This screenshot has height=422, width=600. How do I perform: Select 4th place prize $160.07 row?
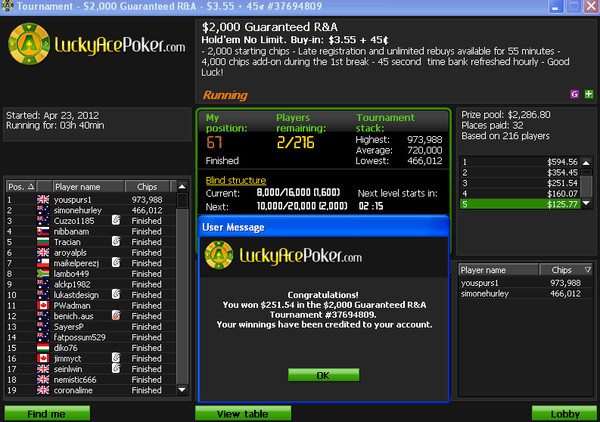(x=520, y=194)
